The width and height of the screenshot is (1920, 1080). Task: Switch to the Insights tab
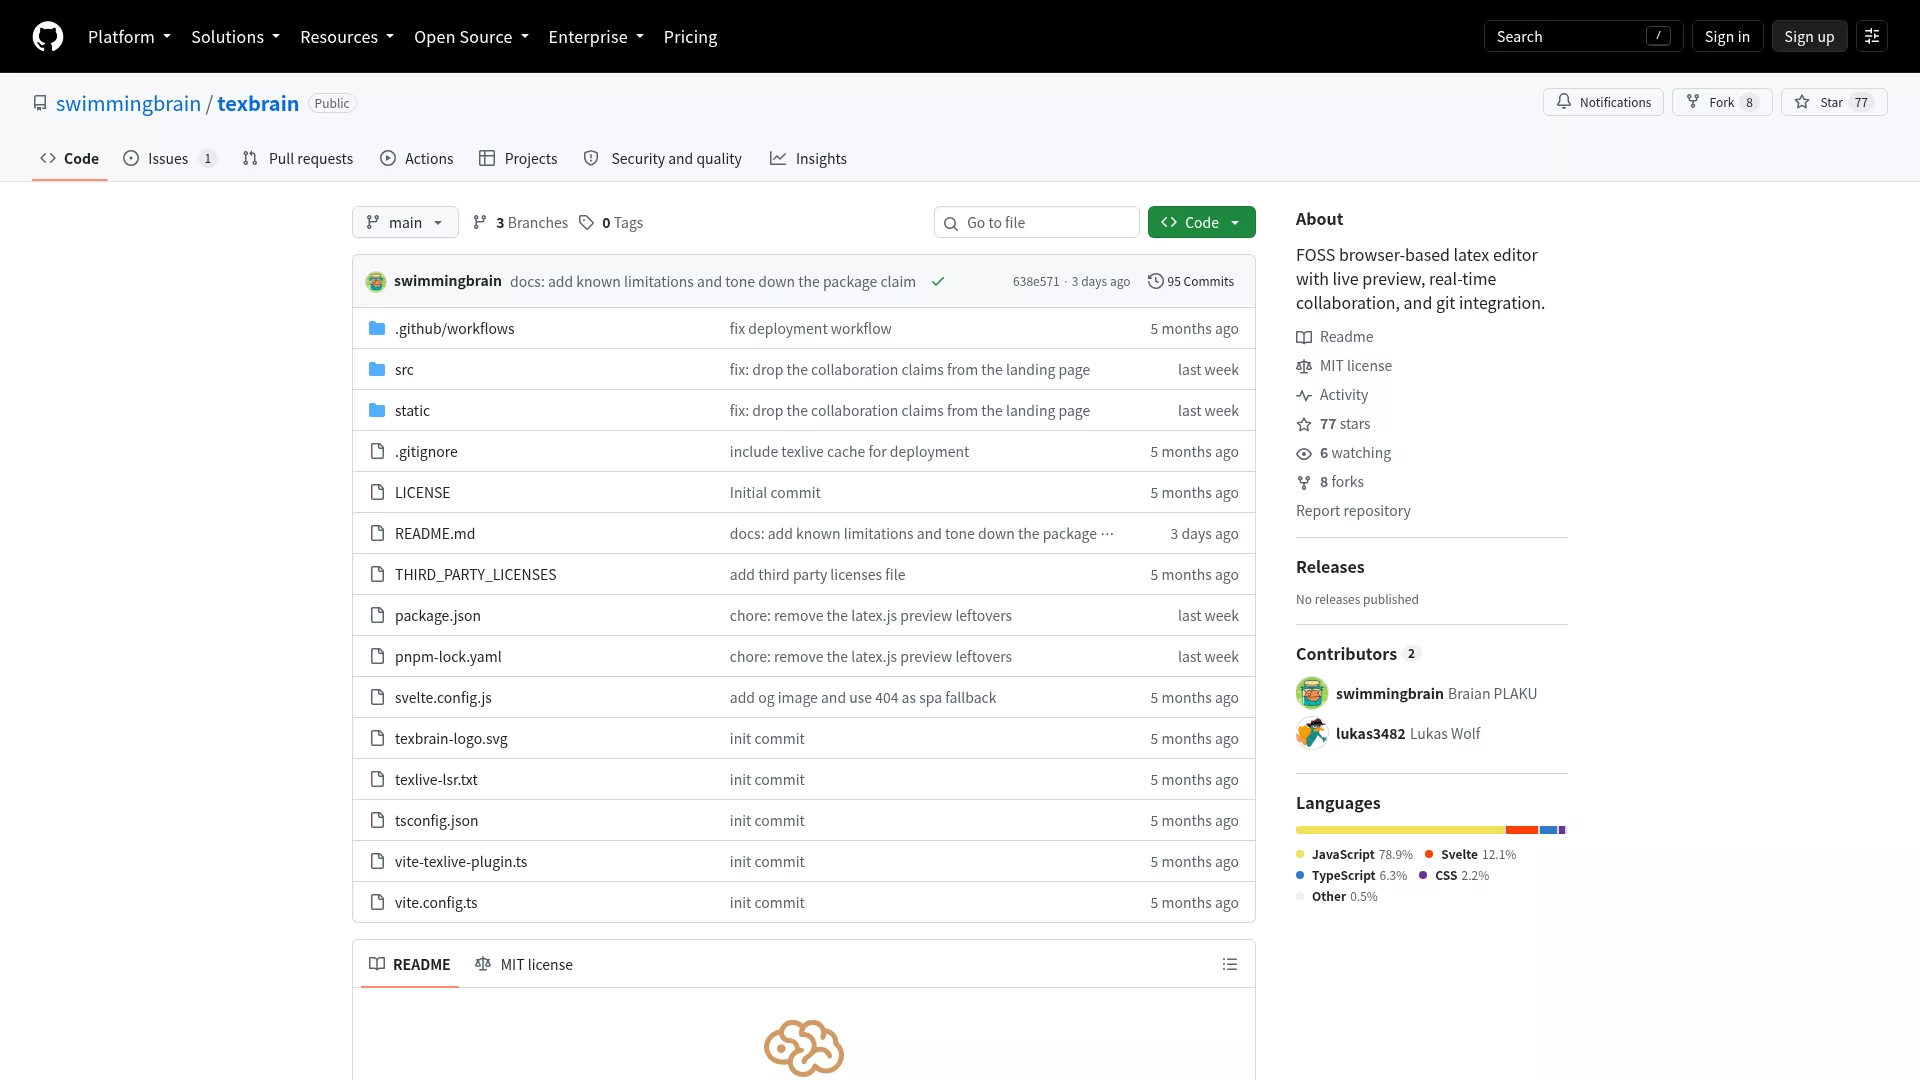(x=808, y=159)
